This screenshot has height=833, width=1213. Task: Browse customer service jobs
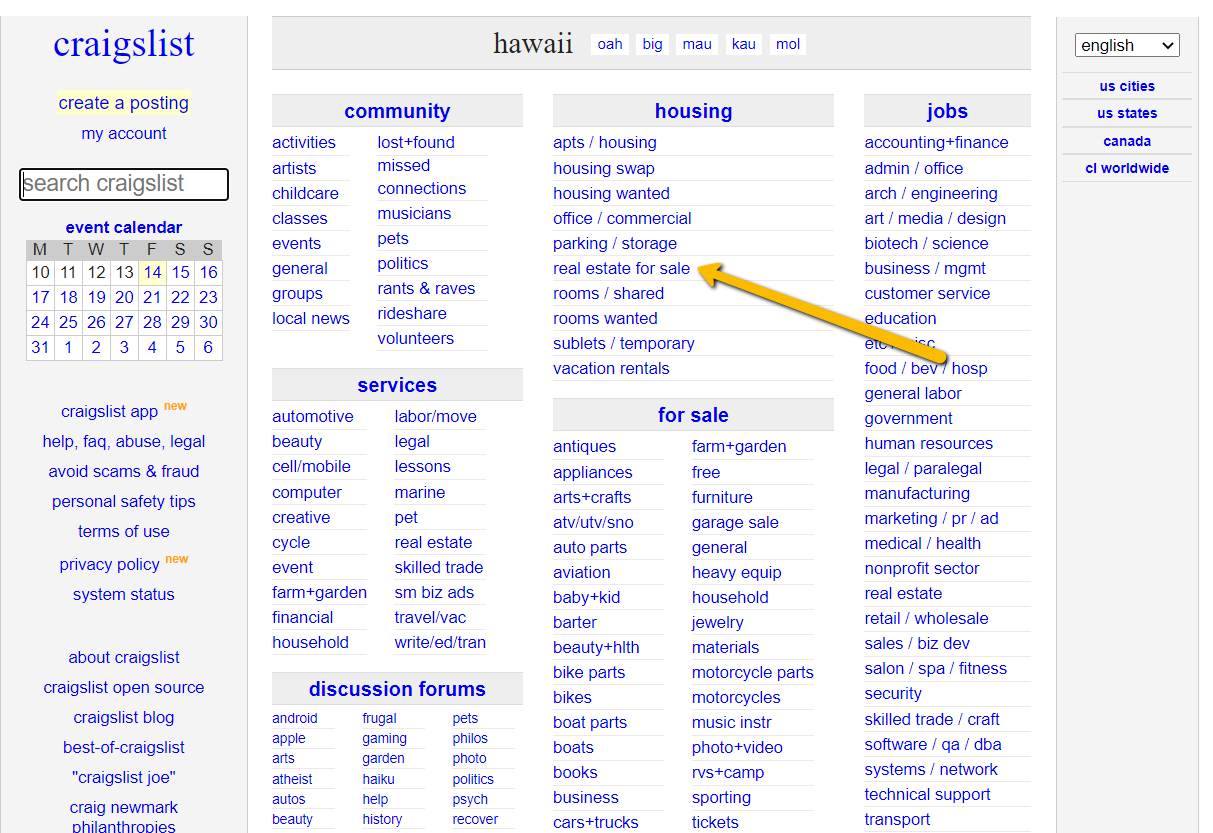coord(927,293)
